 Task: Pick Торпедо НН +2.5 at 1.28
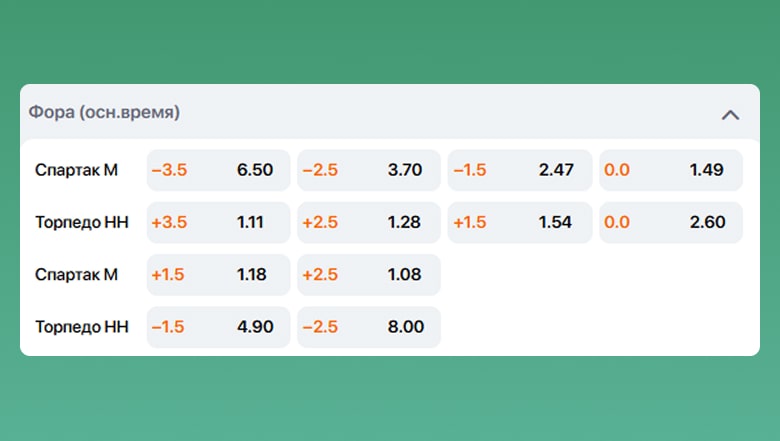point(368,222)
